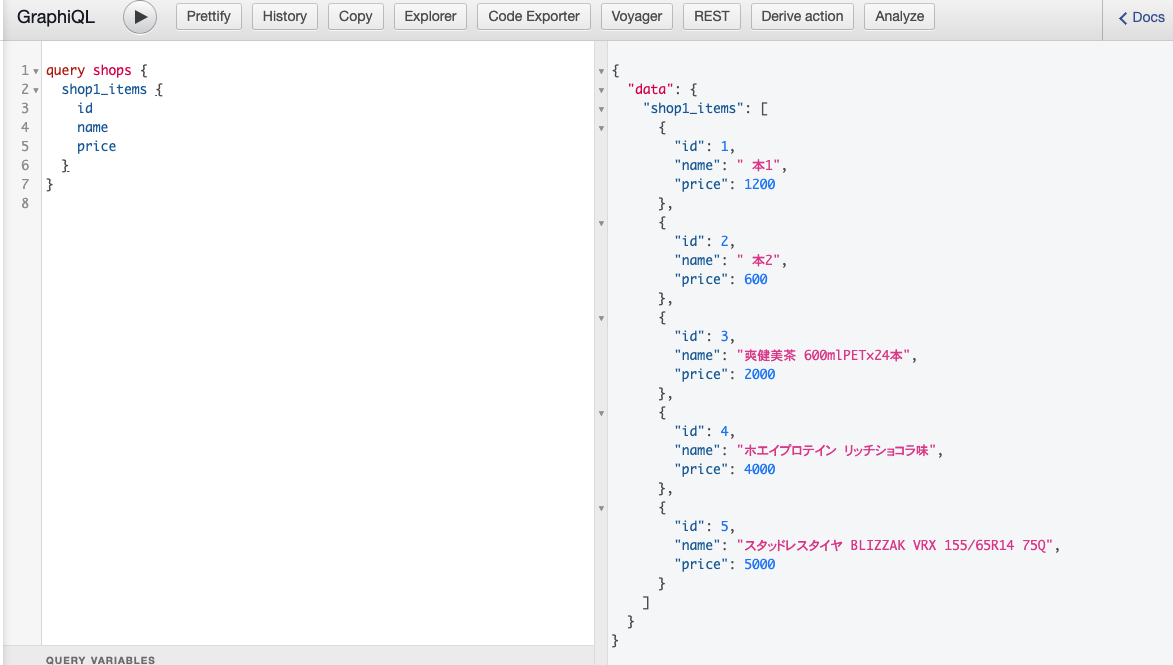Collapse the result item with id 3
The height and width of the screenshot is (665, 1173).
(x=601, y=319)
